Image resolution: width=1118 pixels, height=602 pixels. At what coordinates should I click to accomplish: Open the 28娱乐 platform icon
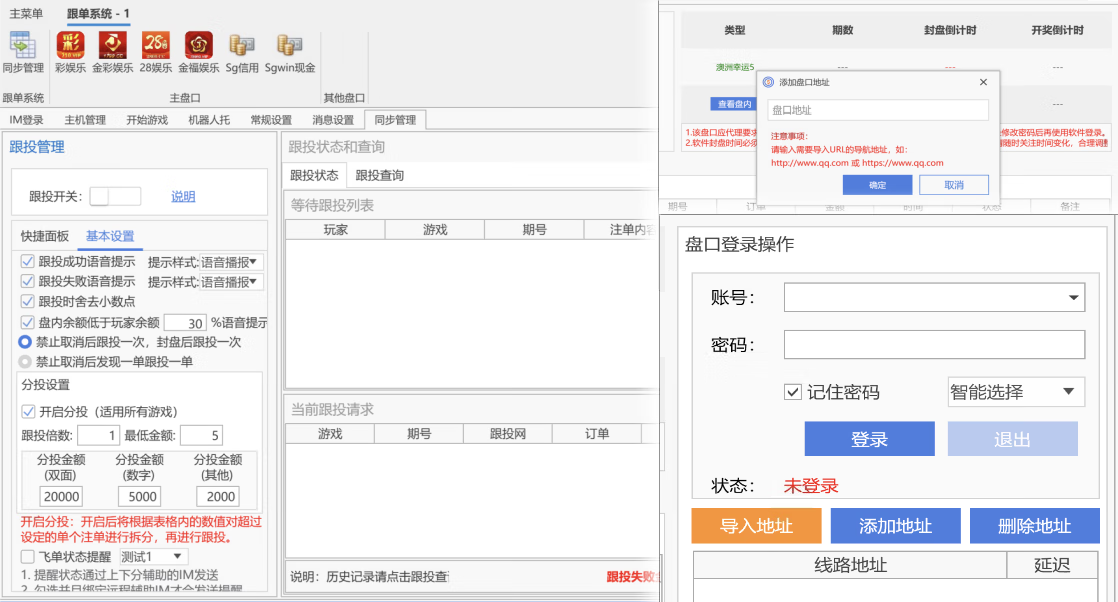click(155, 46)
